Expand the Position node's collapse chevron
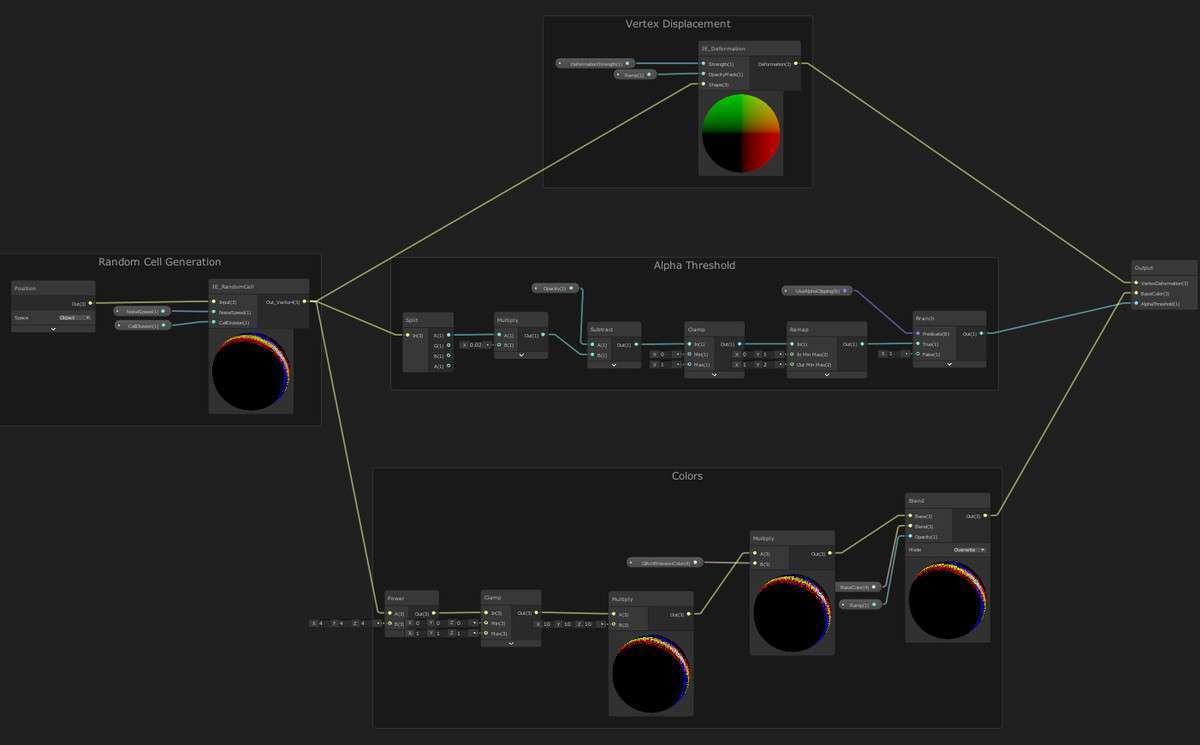 [54, 327]
